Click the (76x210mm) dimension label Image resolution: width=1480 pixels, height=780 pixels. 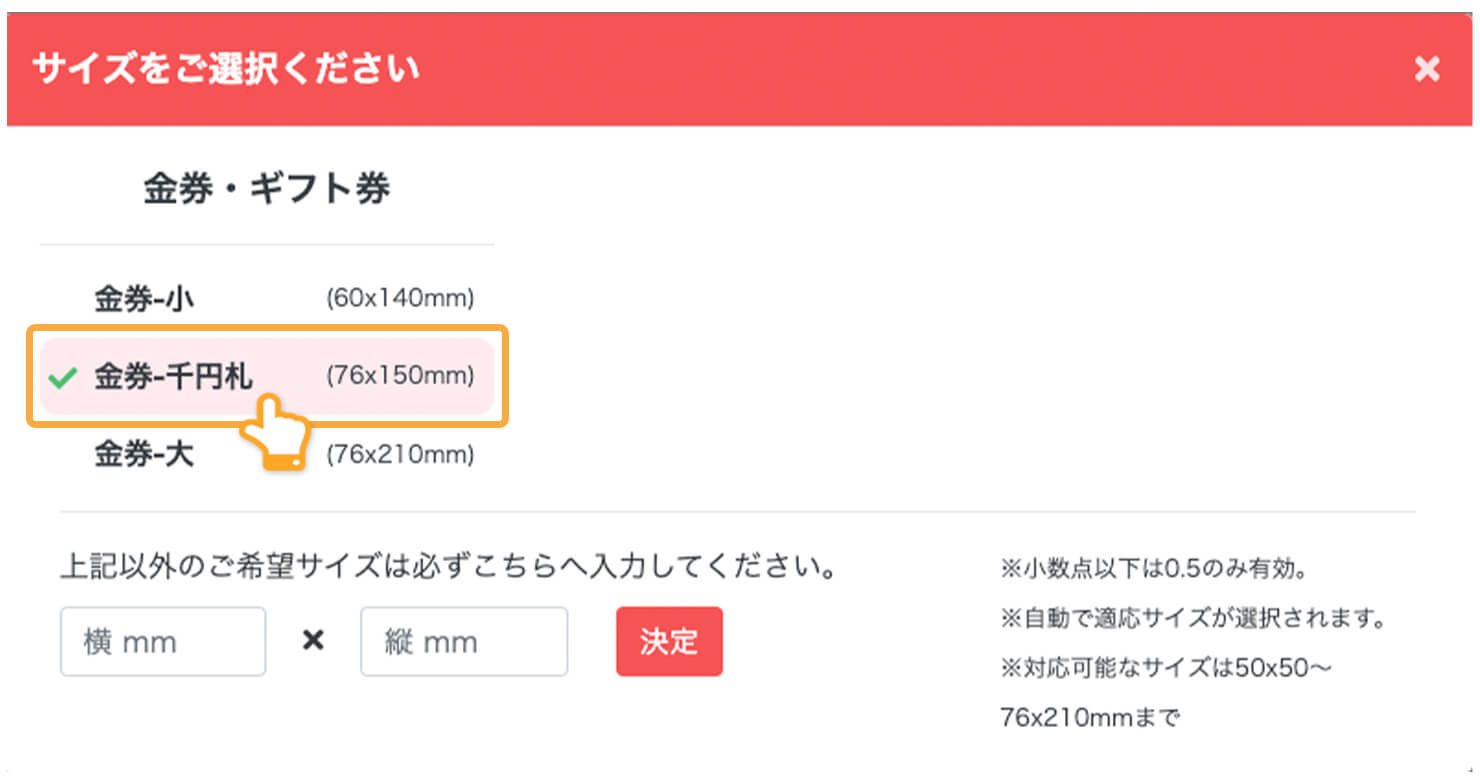400,455
